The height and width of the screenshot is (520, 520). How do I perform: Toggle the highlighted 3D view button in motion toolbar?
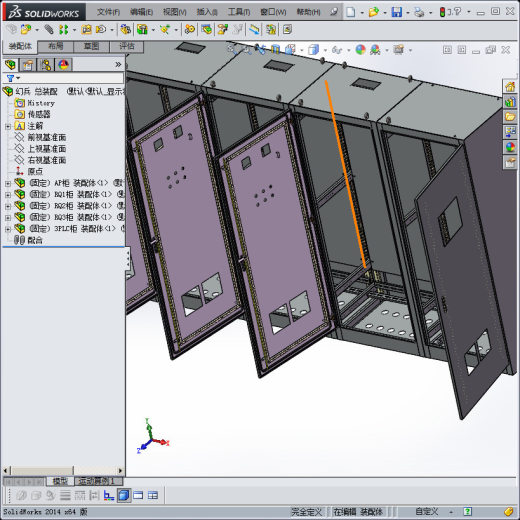[124, 495]
